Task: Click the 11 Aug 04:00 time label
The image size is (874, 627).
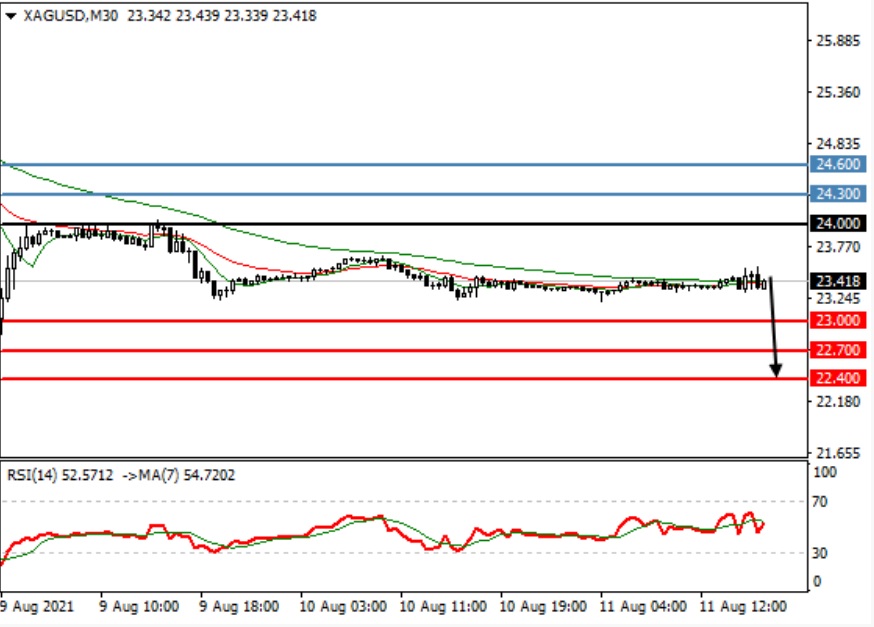Action: tap(643, 606)
